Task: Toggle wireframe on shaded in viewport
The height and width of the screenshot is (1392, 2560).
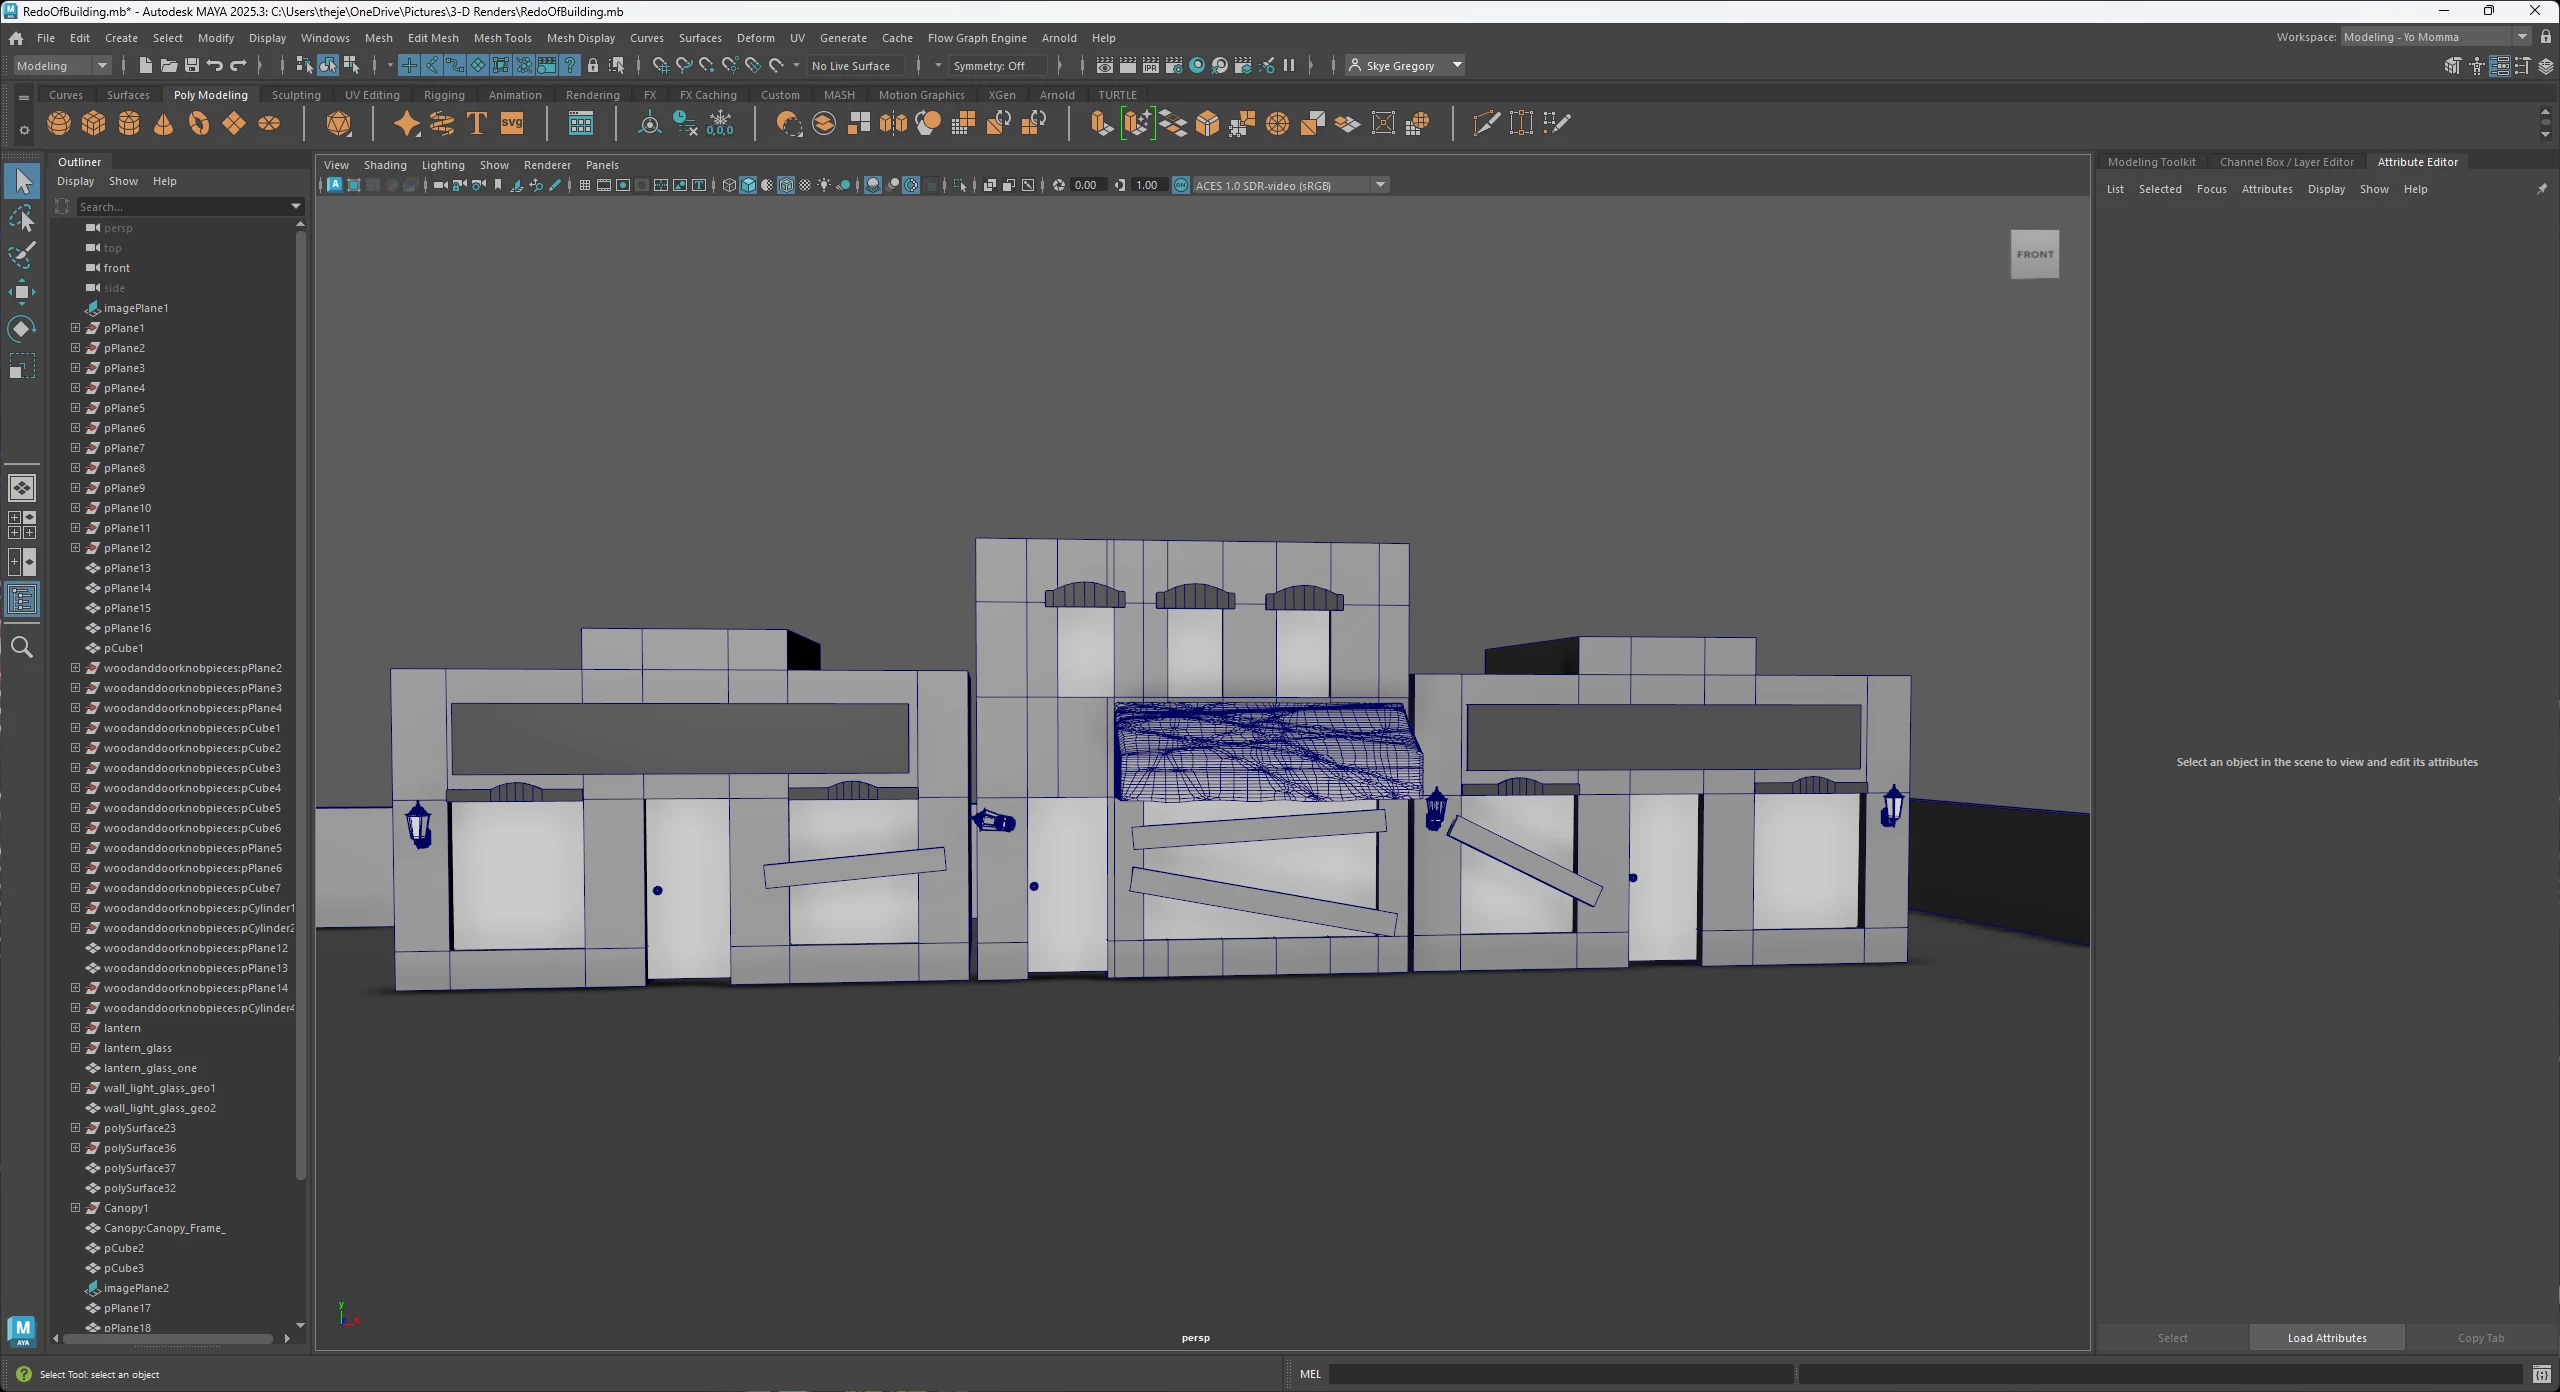Action: click(x=786, y=185)
